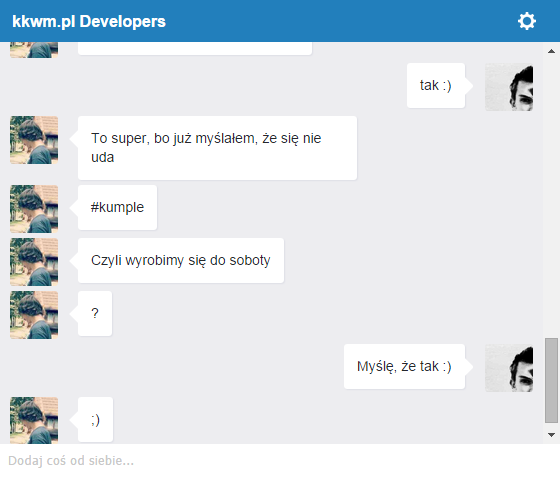This screenshot has width=560, height=500.
Task: Click the avatar beside the '?' message
Action: [34, 315]
